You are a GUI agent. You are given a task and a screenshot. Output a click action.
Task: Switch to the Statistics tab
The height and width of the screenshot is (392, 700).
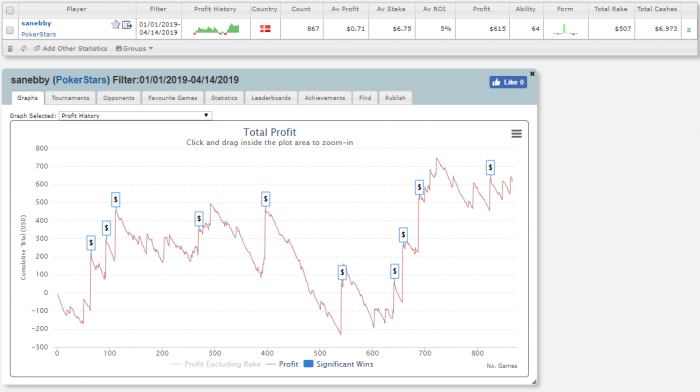[224, 98]
